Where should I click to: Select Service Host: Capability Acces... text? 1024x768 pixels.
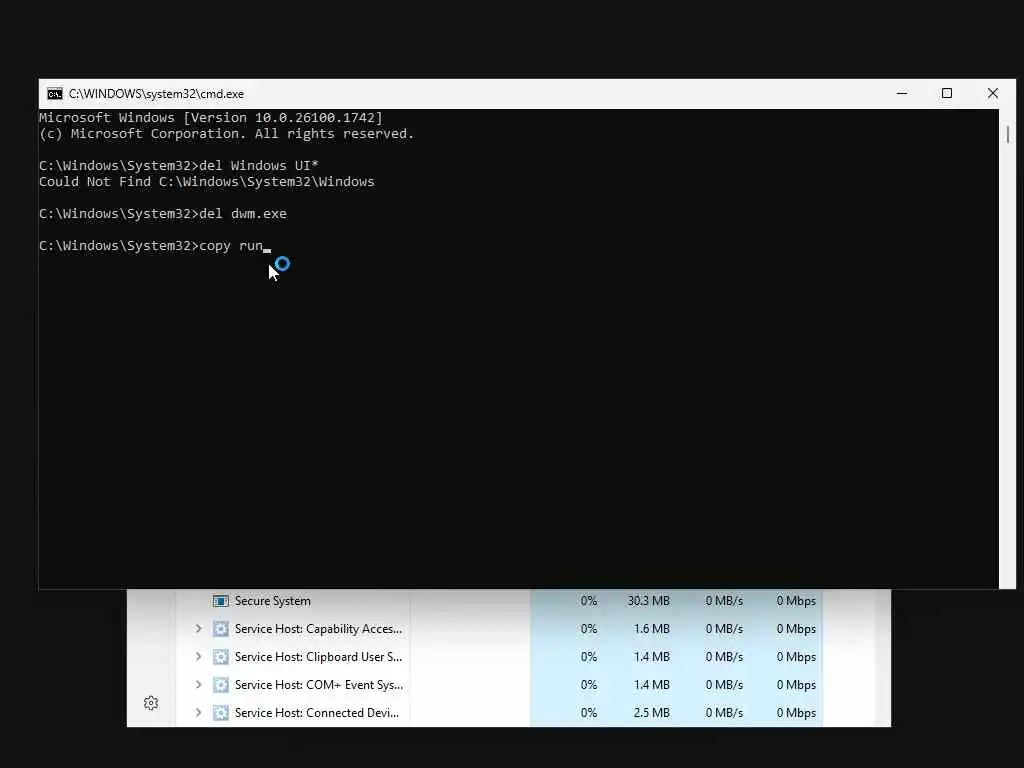[318, 629]
